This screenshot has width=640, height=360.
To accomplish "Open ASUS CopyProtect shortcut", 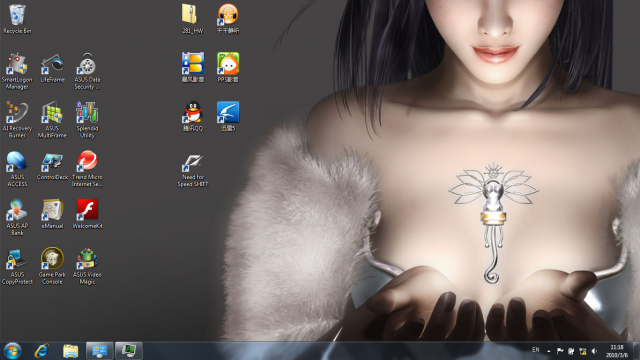I will (x=17, y=266).
